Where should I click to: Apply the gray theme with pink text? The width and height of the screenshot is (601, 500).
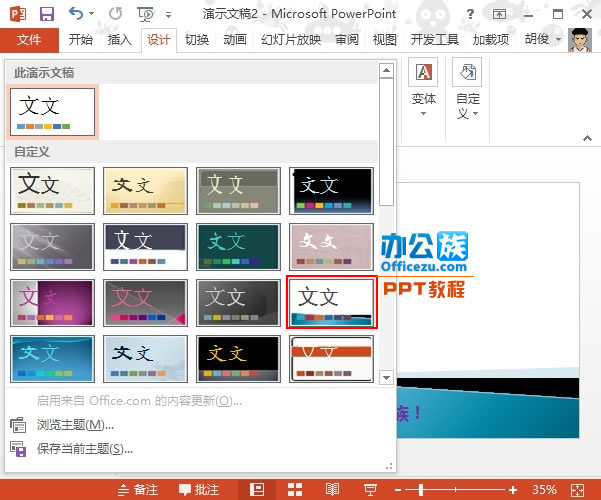(x=145, y=303)
